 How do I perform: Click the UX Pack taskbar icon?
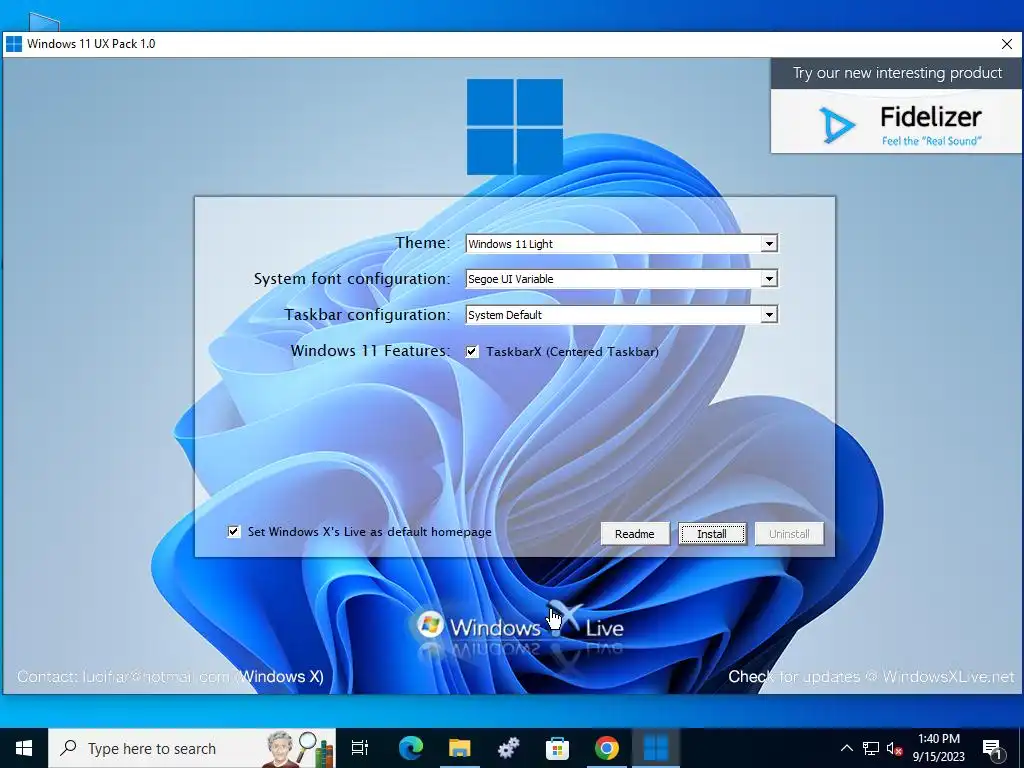pos(656,748)
